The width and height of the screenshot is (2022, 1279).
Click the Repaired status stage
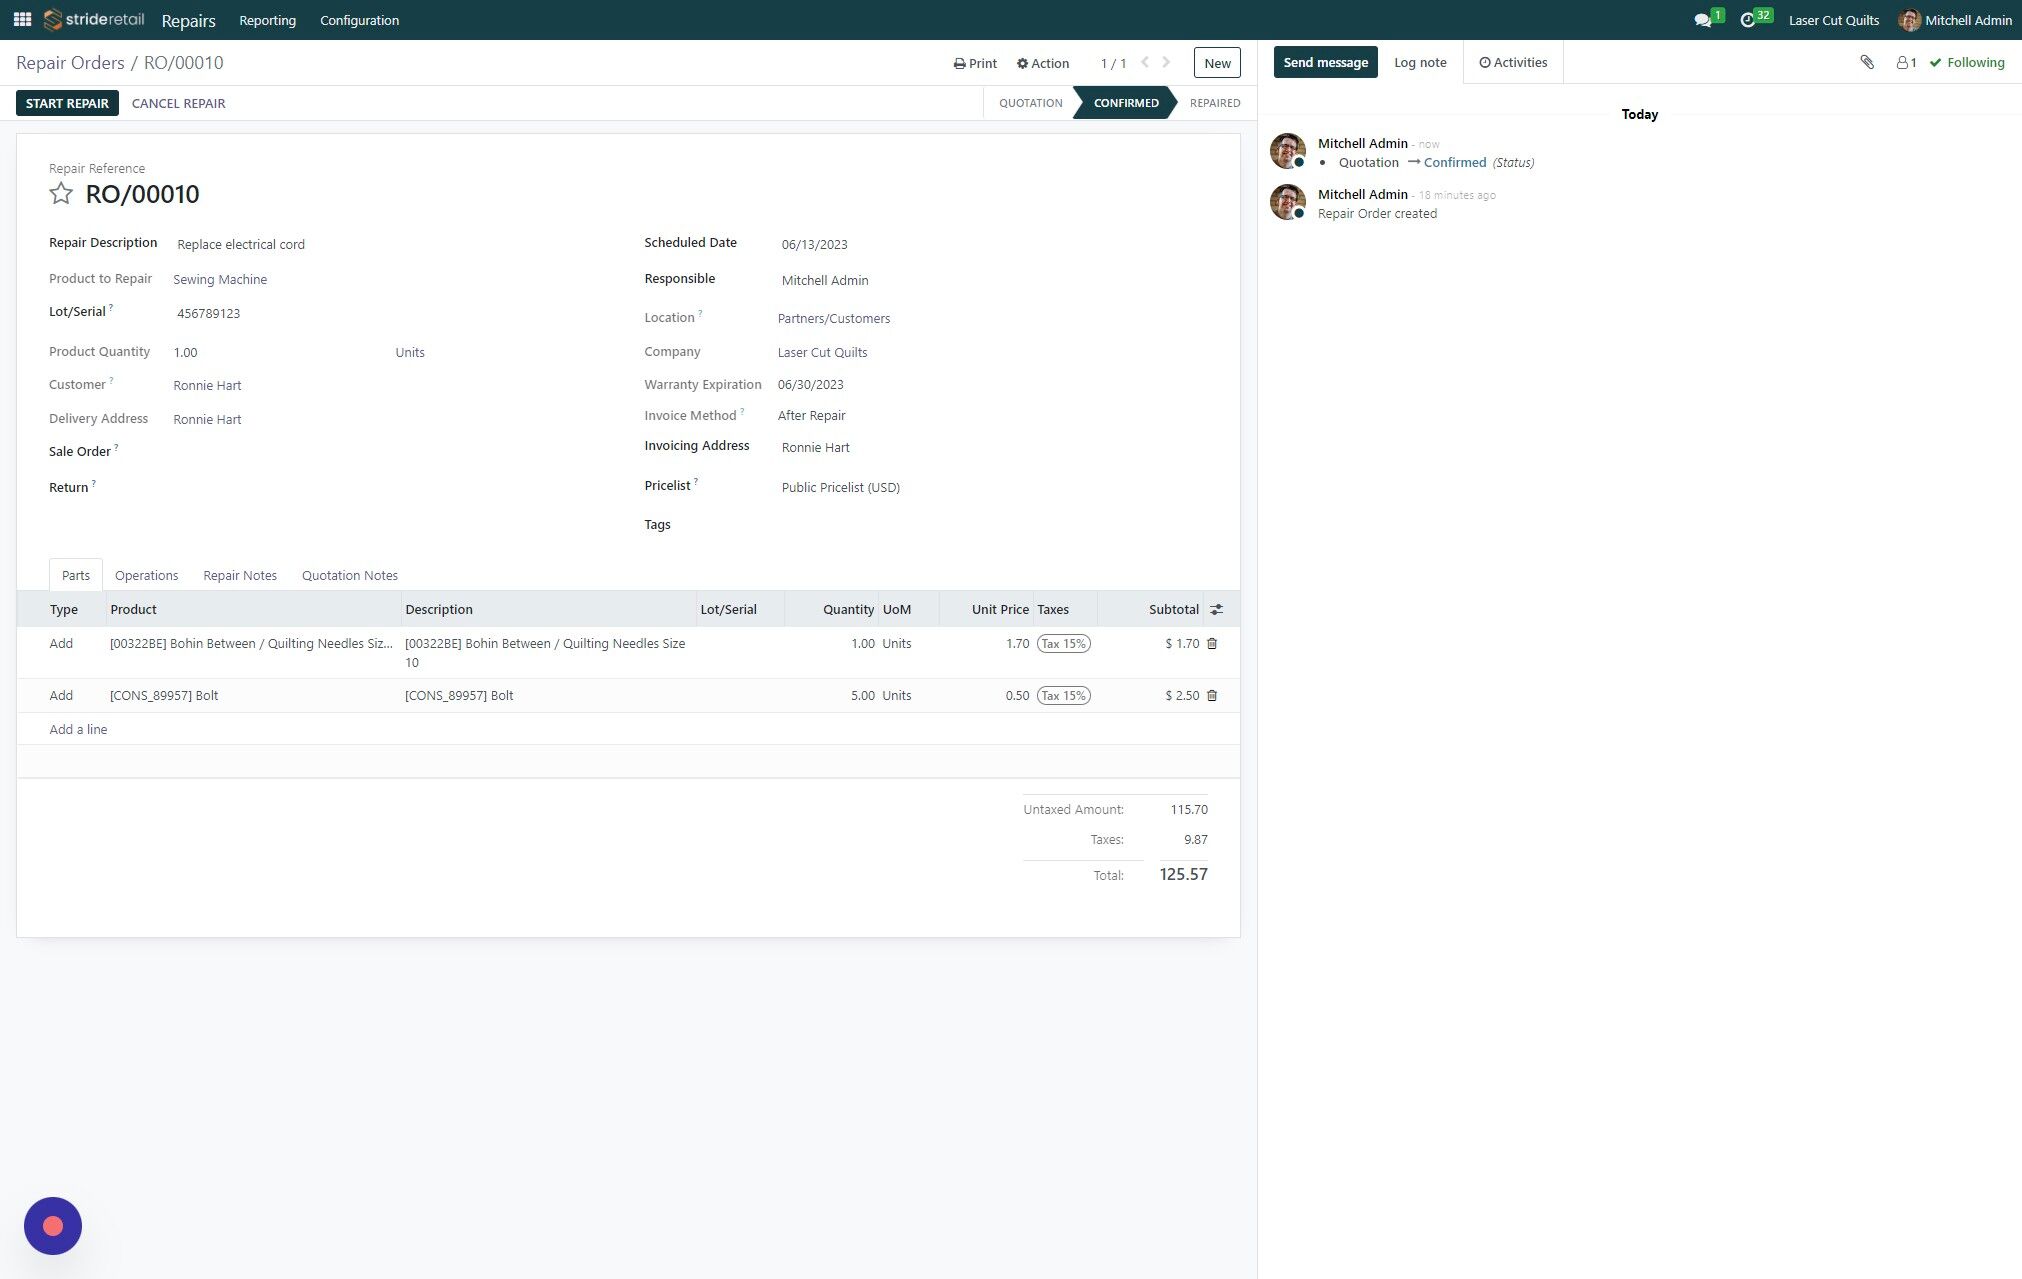[x=1214, y=103]
